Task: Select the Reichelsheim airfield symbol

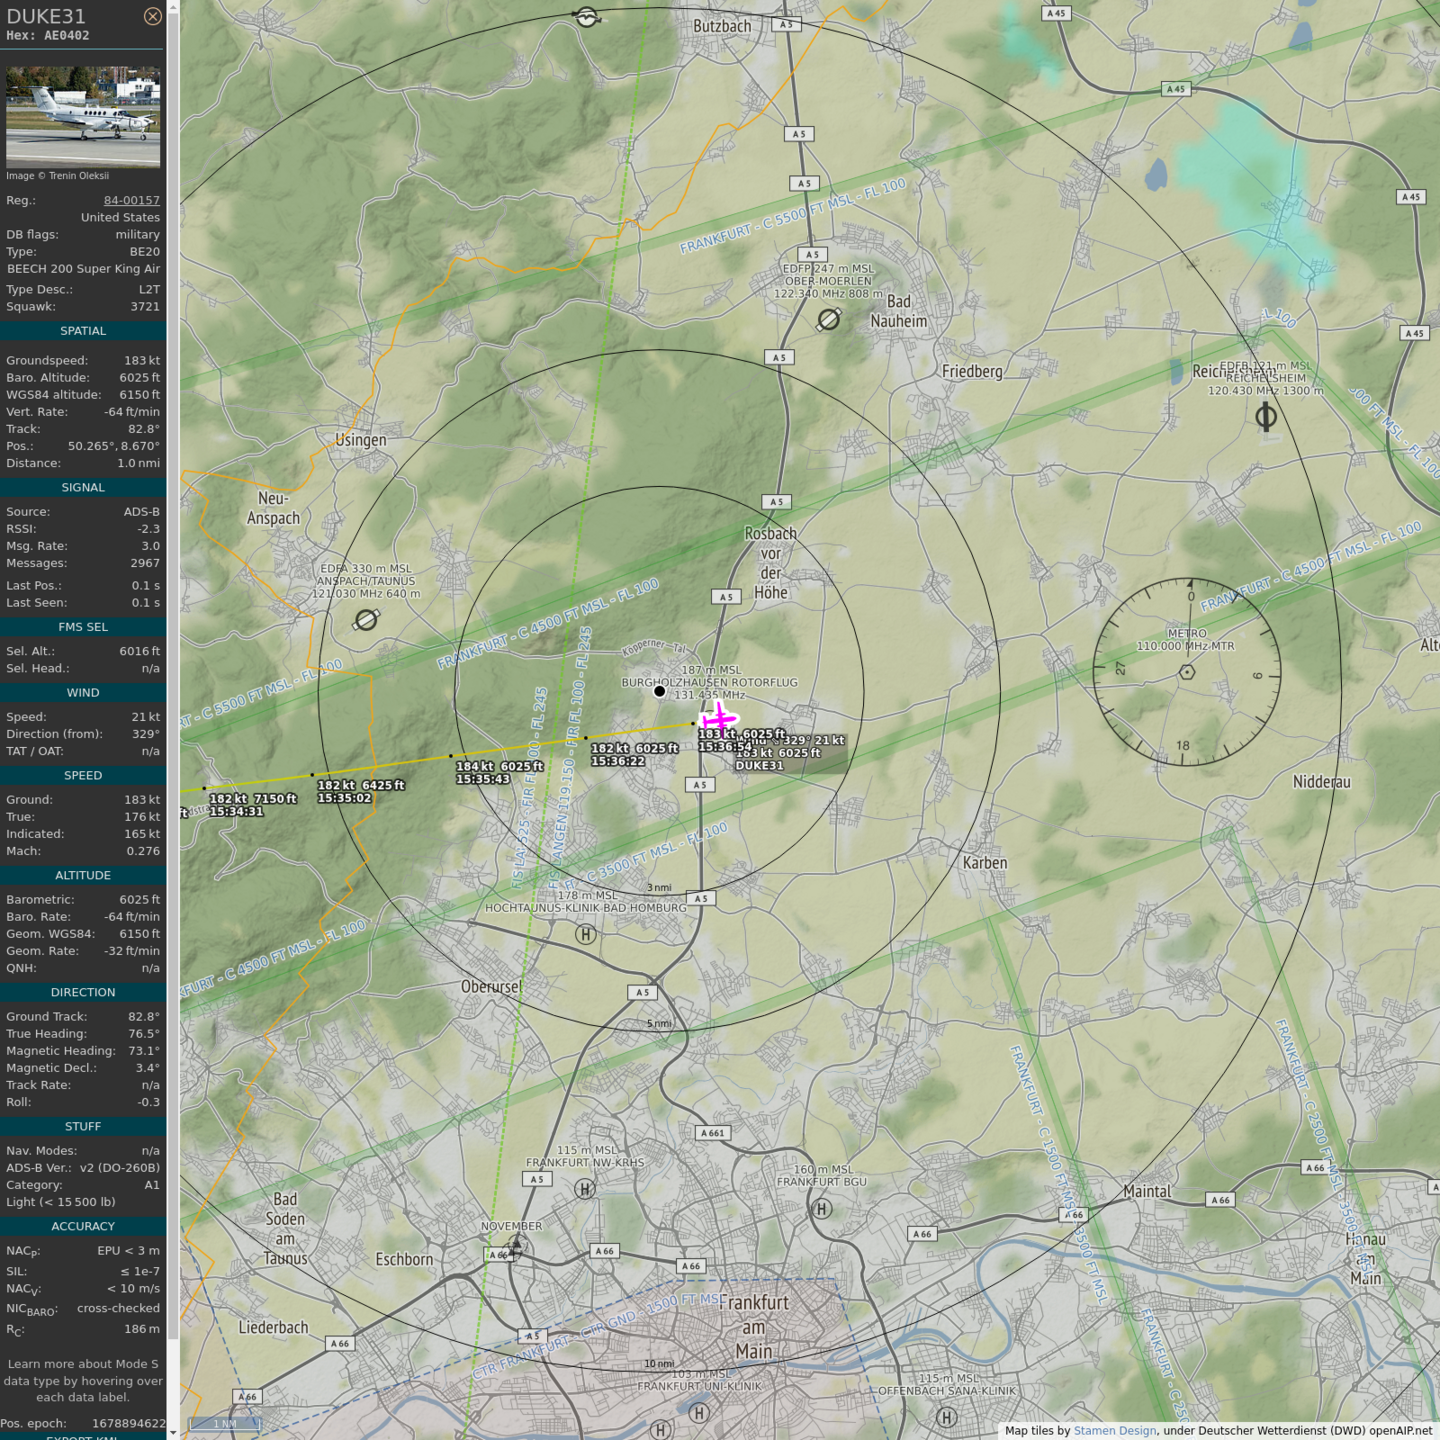Action: [1266, 416]
